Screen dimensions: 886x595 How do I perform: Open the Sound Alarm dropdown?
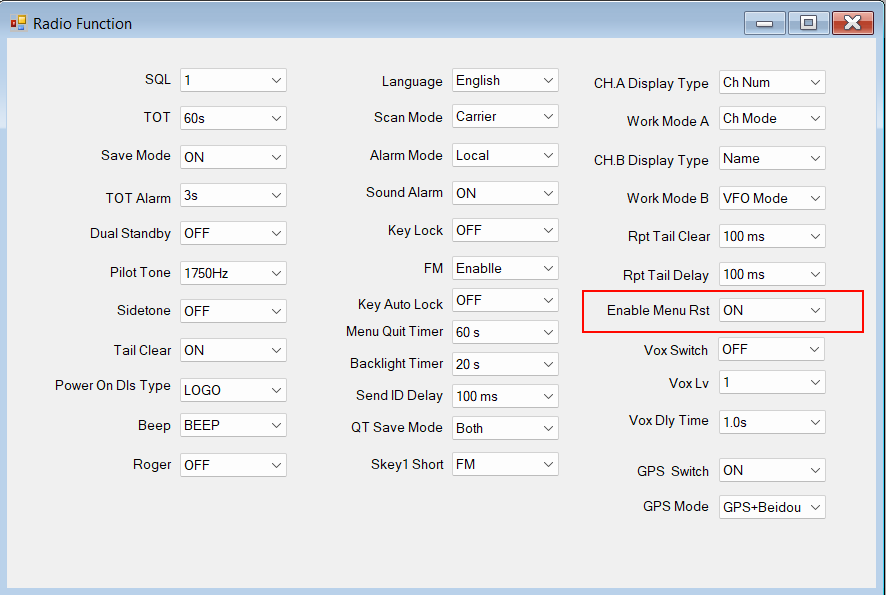tap(505, 193)
